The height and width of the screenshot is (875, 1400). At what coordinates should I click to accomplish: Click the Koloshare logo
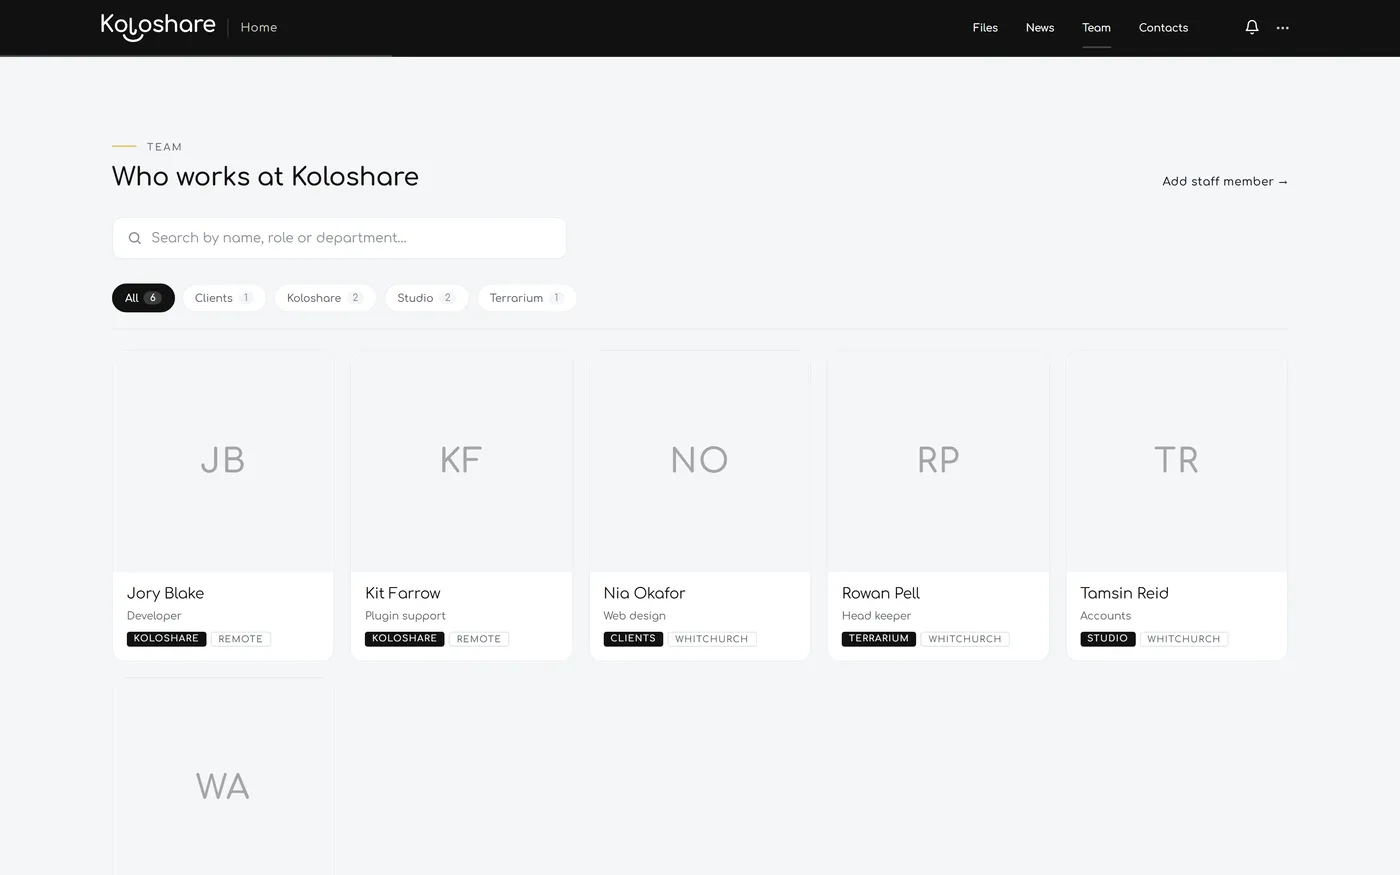(158, 27)
